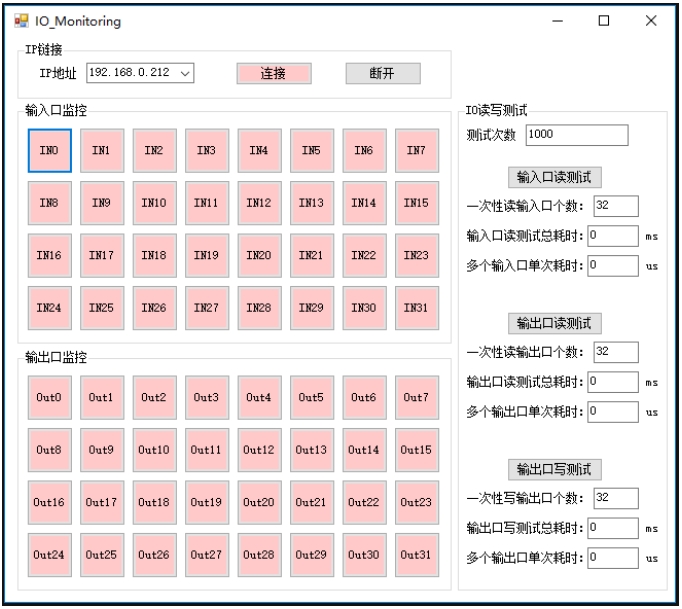Toggle the Out15 output button
682x609 pixels.
click(417, 450)
